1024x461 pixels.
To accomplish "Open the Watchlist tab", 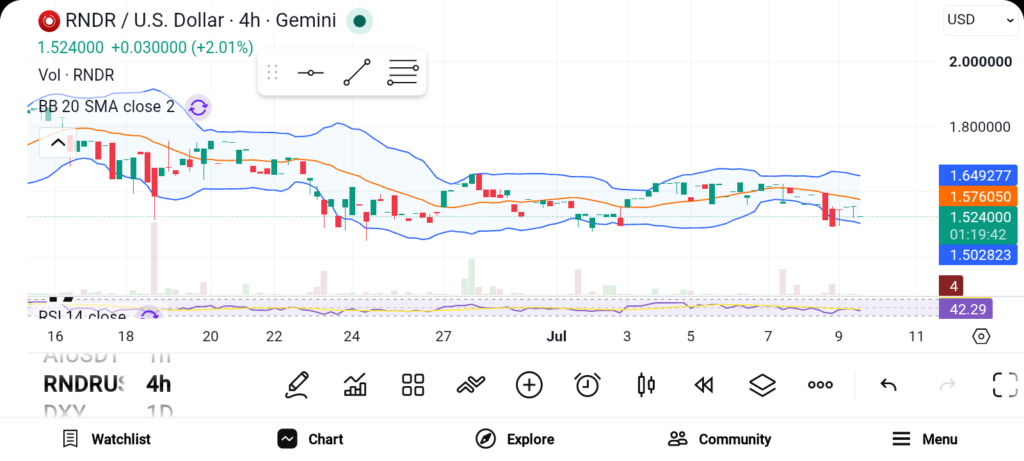I will coord(106,439).
